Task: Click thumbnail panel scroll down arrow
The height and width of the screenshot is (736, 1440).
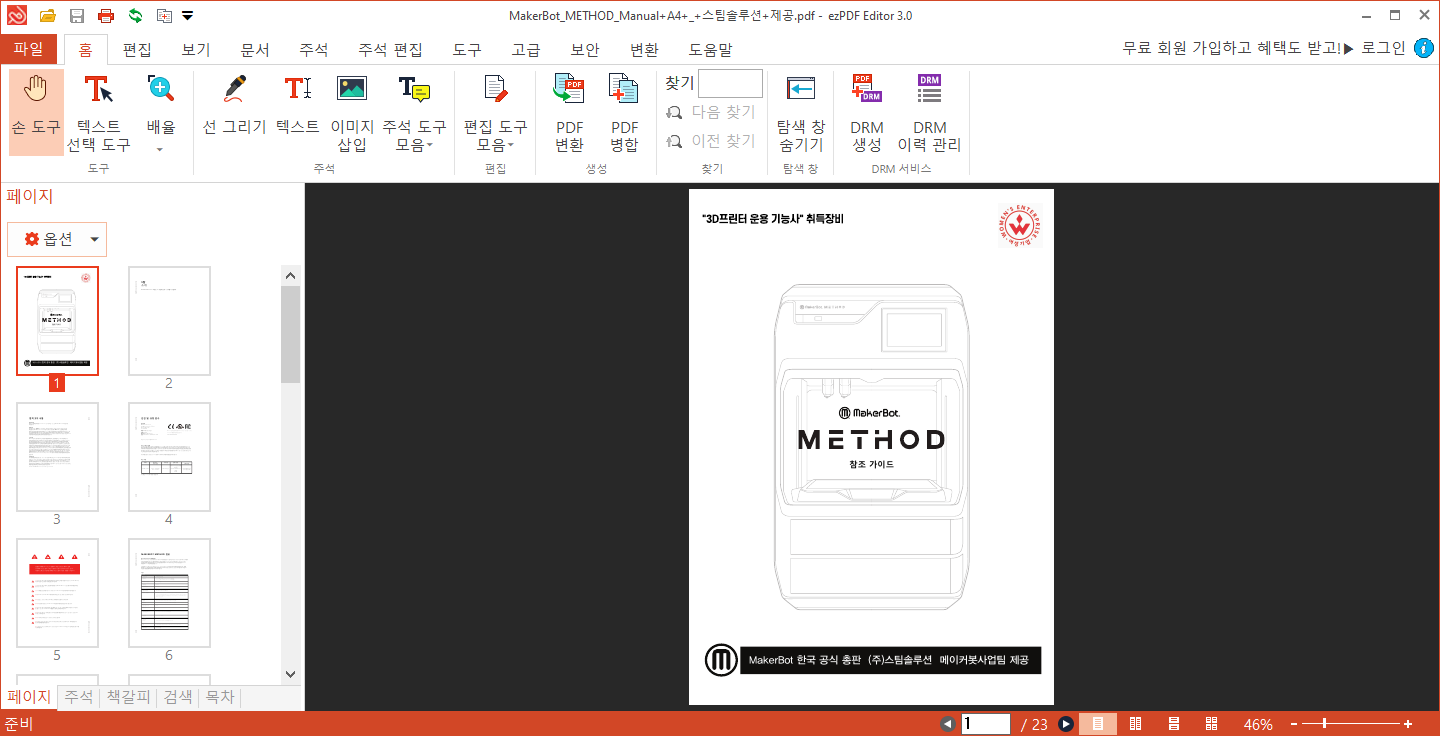Action: click(x=291, y=675)
